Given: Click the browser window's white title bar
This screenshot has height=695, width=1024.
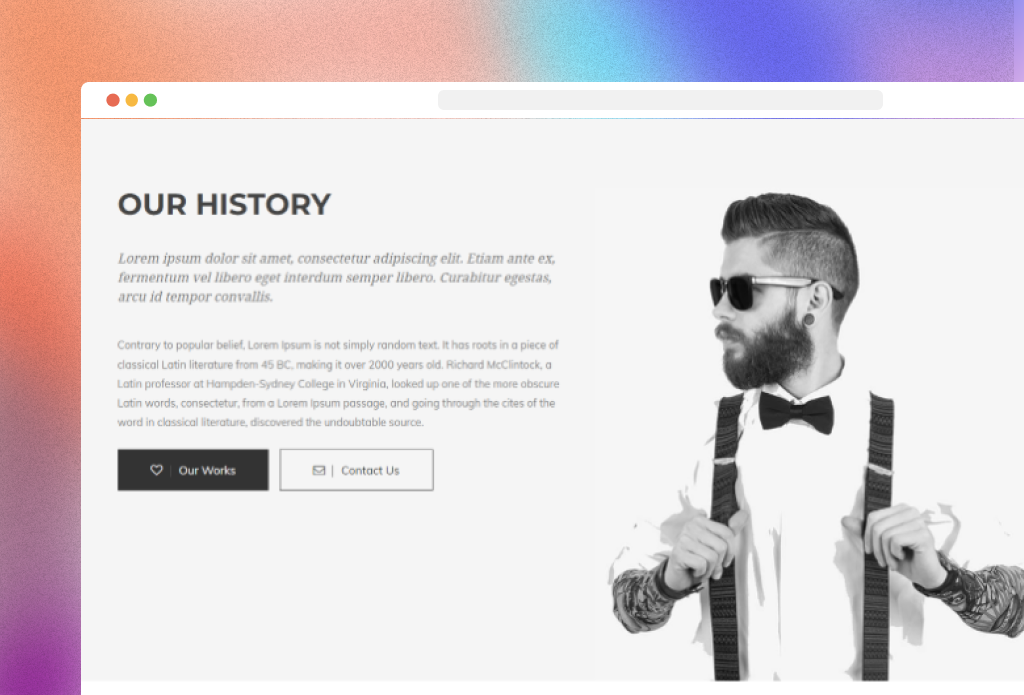Looking at the screenshot, I should (552, 100).
